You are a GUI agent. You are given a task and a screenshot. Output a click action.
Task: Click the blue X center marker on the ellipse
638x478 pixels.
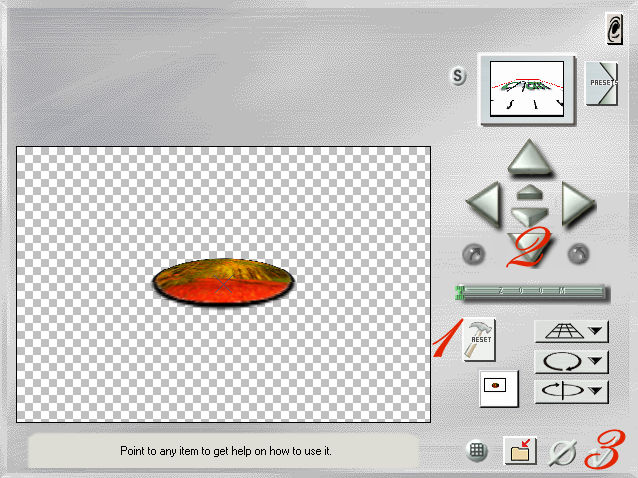[223, 283]
